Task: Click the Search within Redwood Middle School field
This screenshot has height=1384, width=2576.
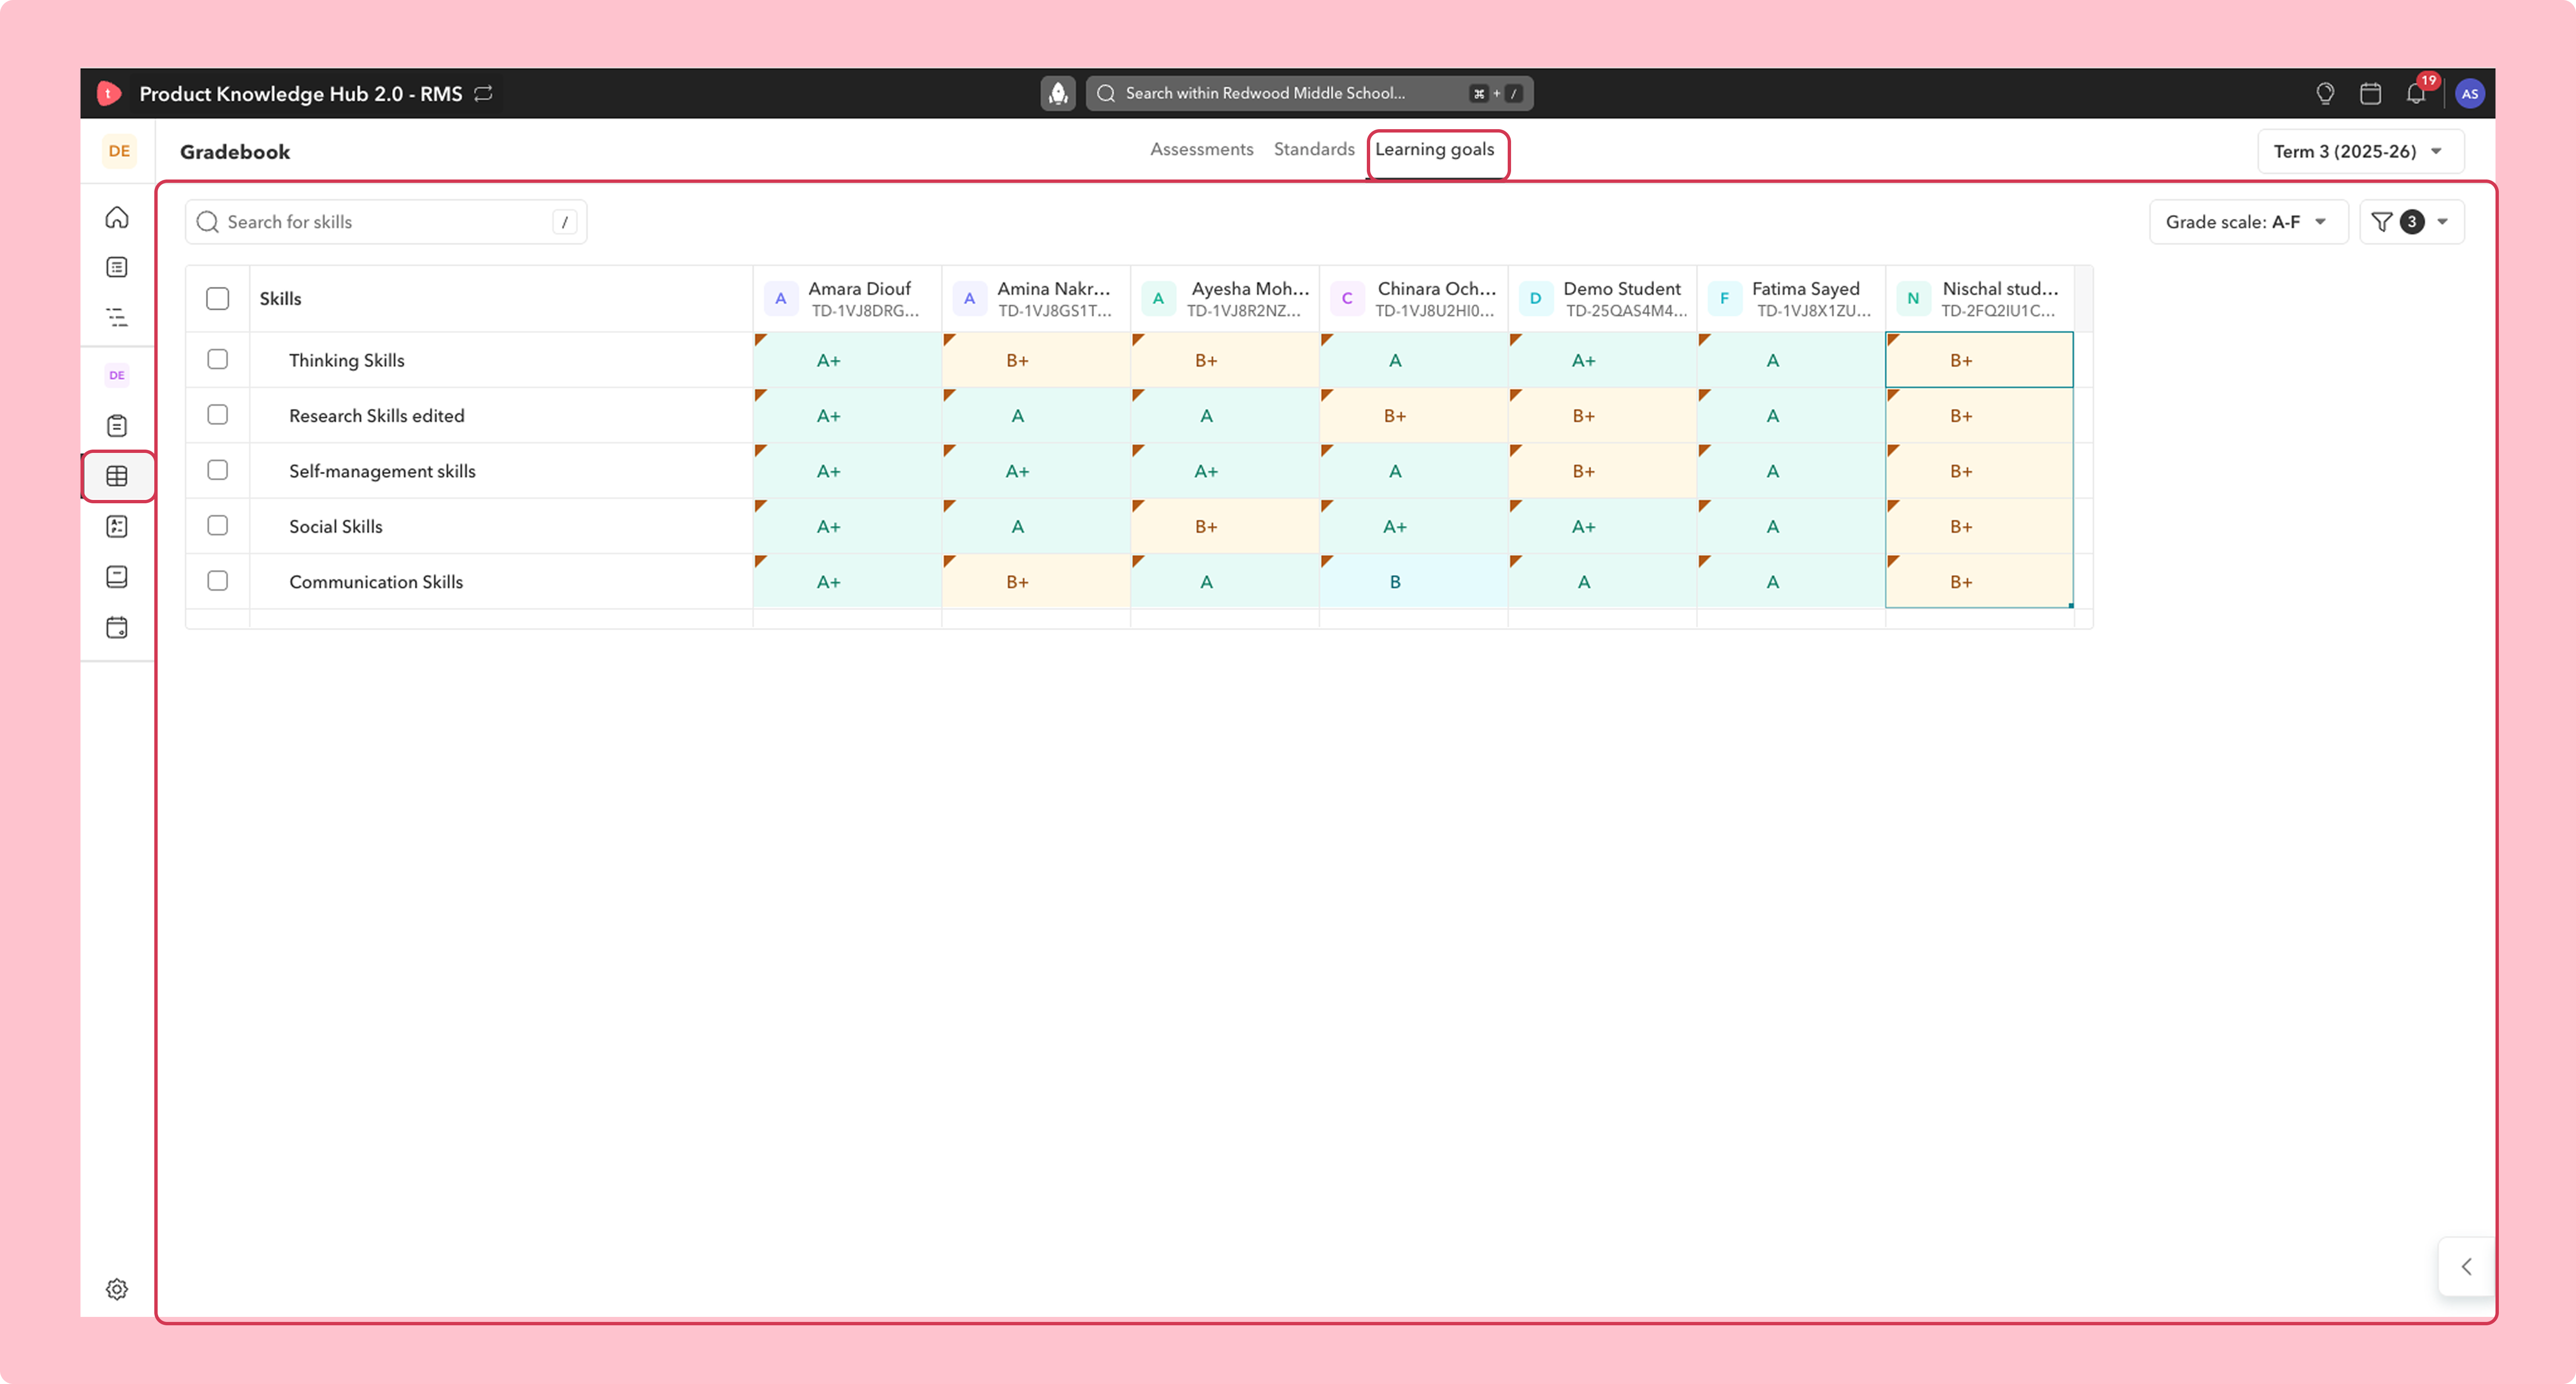Action: click(1309, 93)
